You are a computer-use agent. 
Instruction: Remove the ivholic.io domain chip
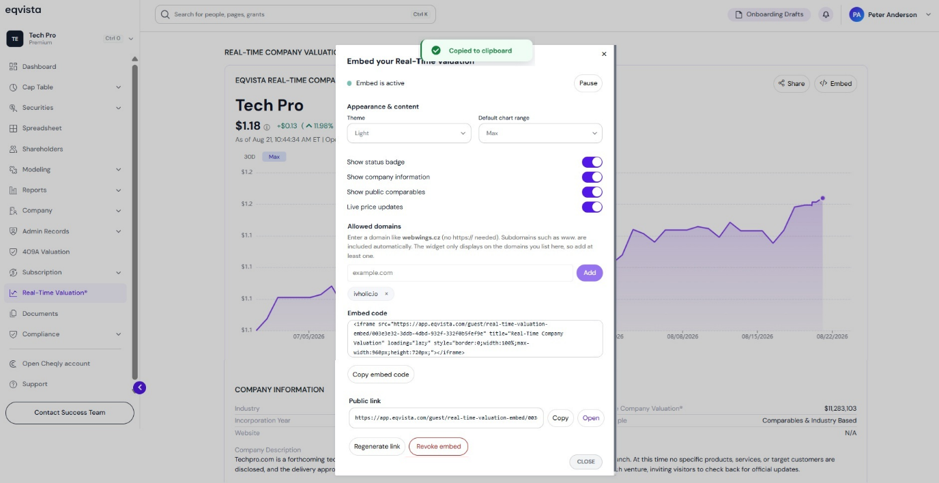[x=386, y=294]
